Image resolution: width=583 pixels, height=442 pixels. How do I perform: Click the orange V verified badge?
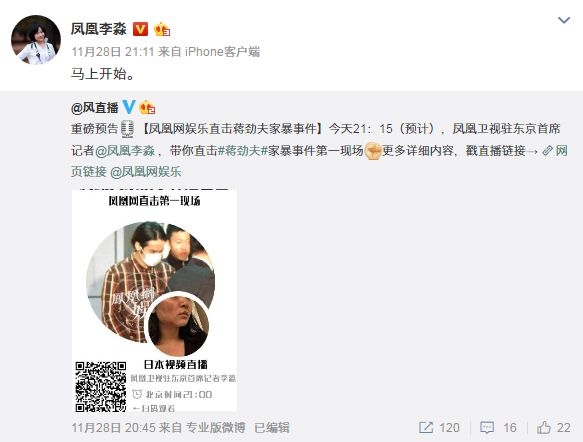click(x=141, y=29)
